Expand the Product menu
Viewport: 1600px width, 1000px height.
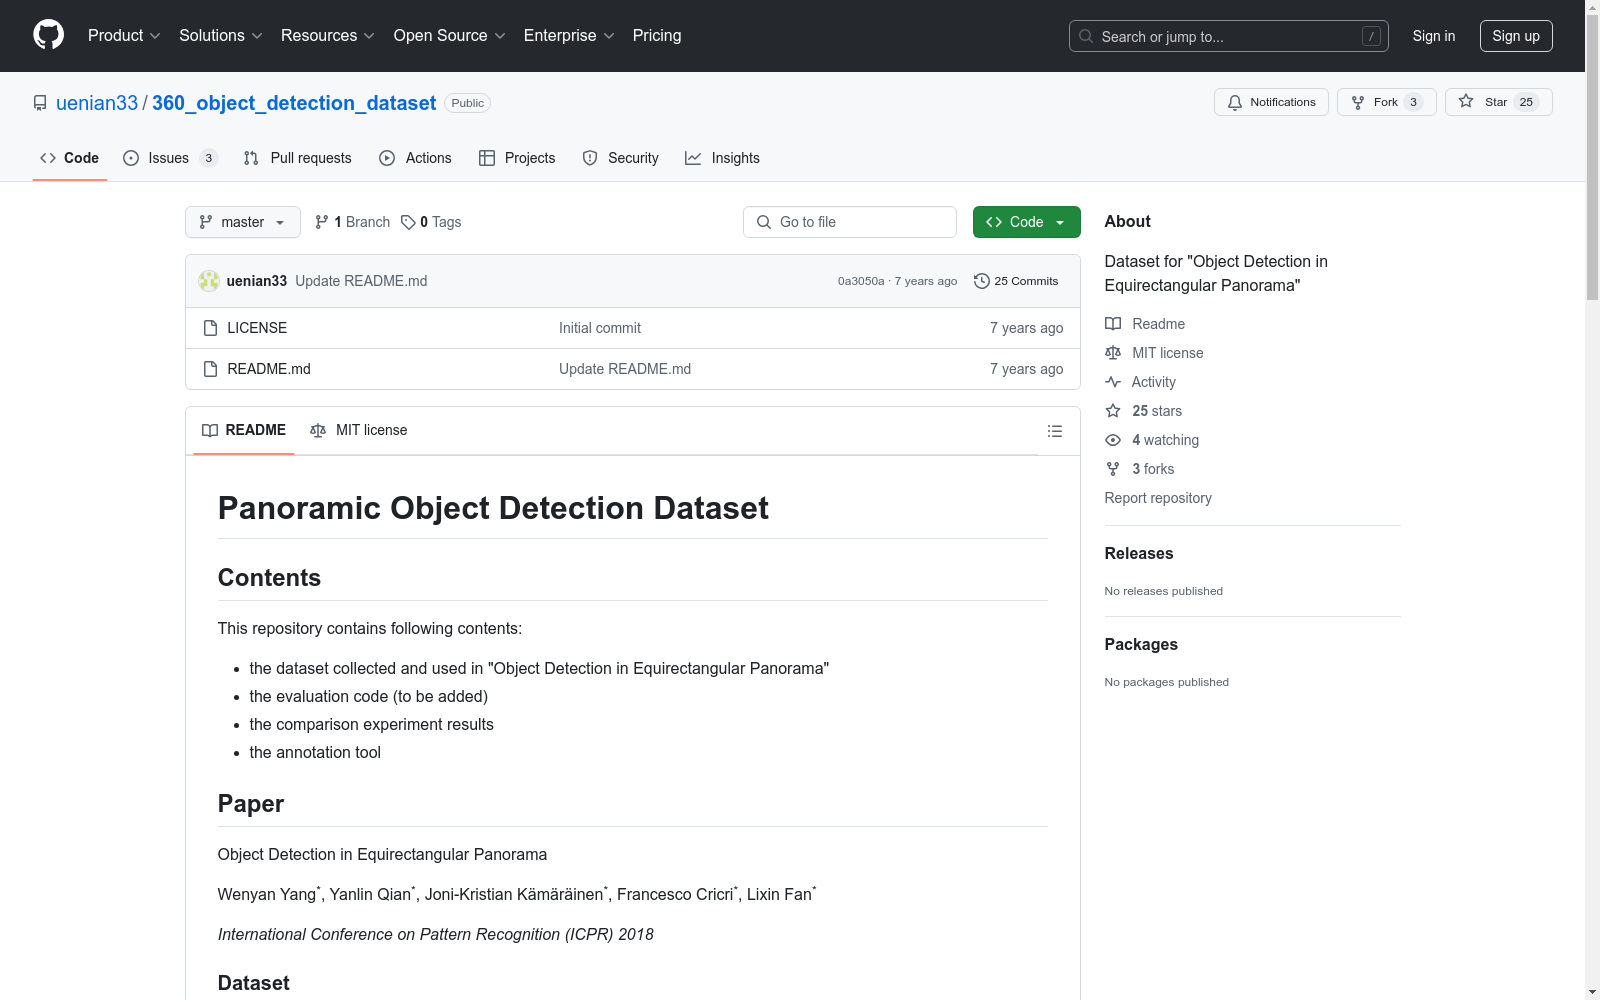124,36
